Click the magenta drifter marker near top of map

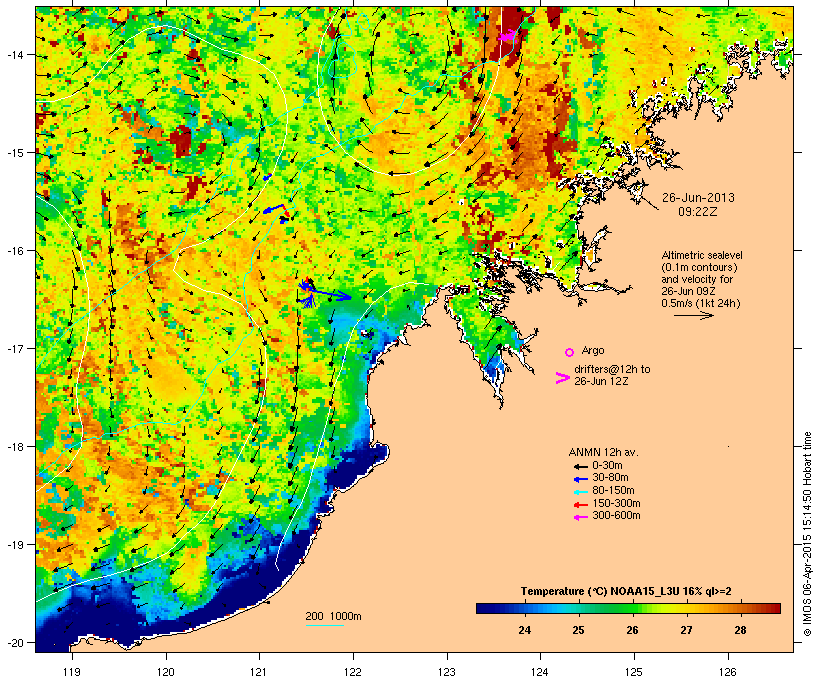pos(506,36)
